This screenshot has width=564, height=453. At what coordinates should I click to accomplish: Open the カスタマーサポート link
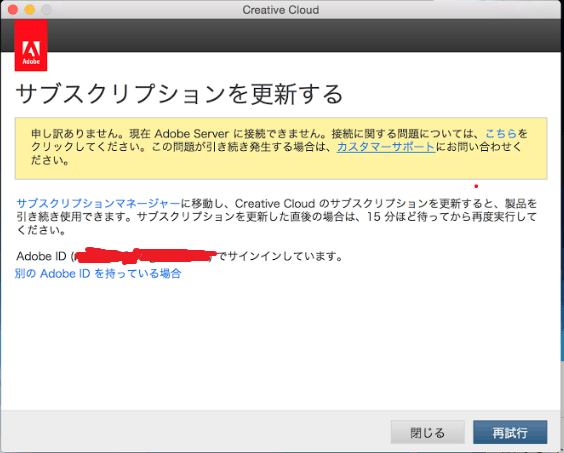[386, 147]
